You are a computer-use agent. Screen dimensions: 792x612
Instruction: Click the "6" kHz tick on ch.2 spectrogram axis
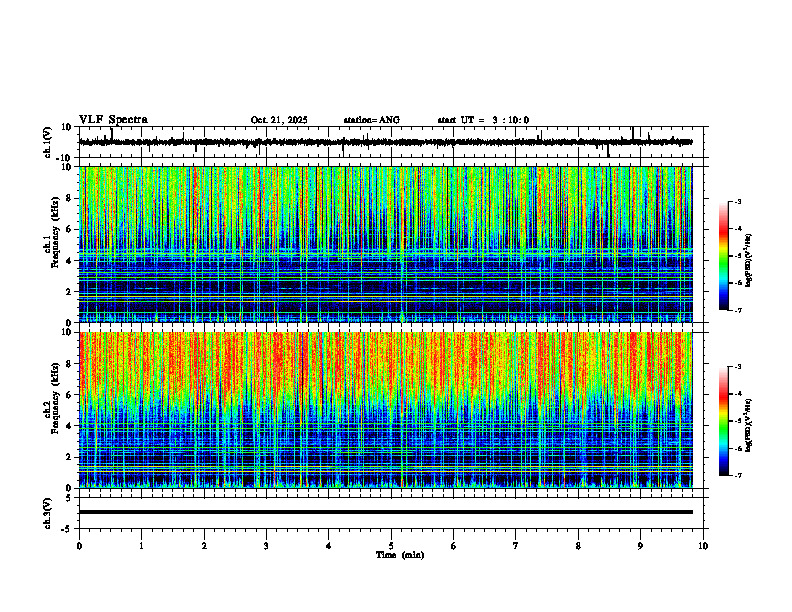69,395
